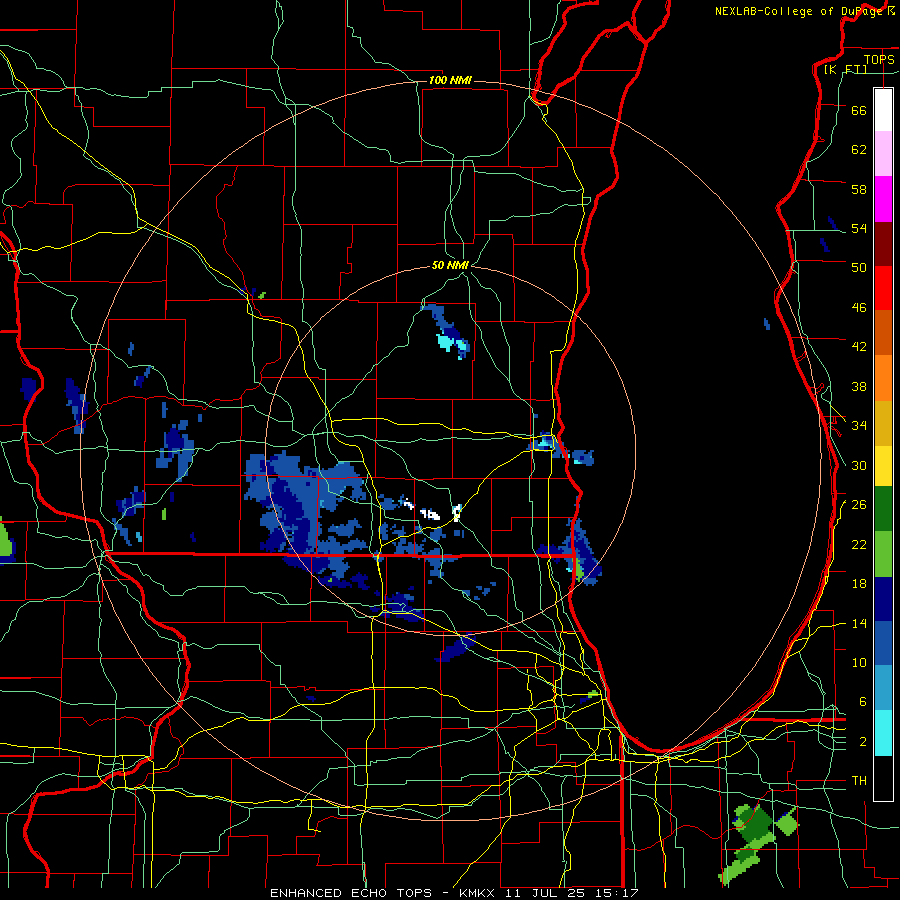Click the magenta legend swatch

883,199
